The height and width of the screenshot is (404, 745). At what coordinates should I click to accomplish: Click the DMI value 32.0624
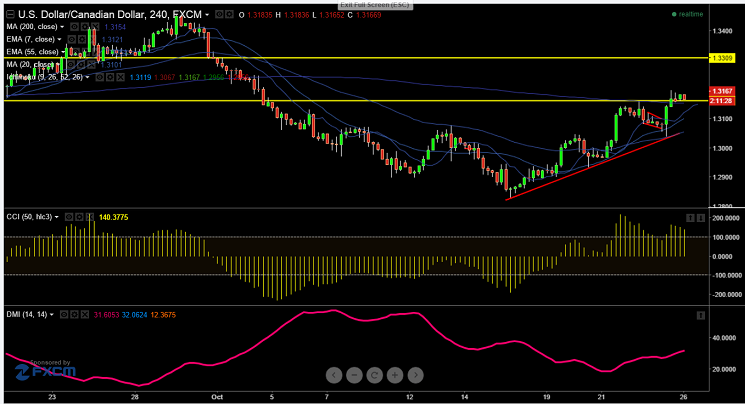pos(134,315)
